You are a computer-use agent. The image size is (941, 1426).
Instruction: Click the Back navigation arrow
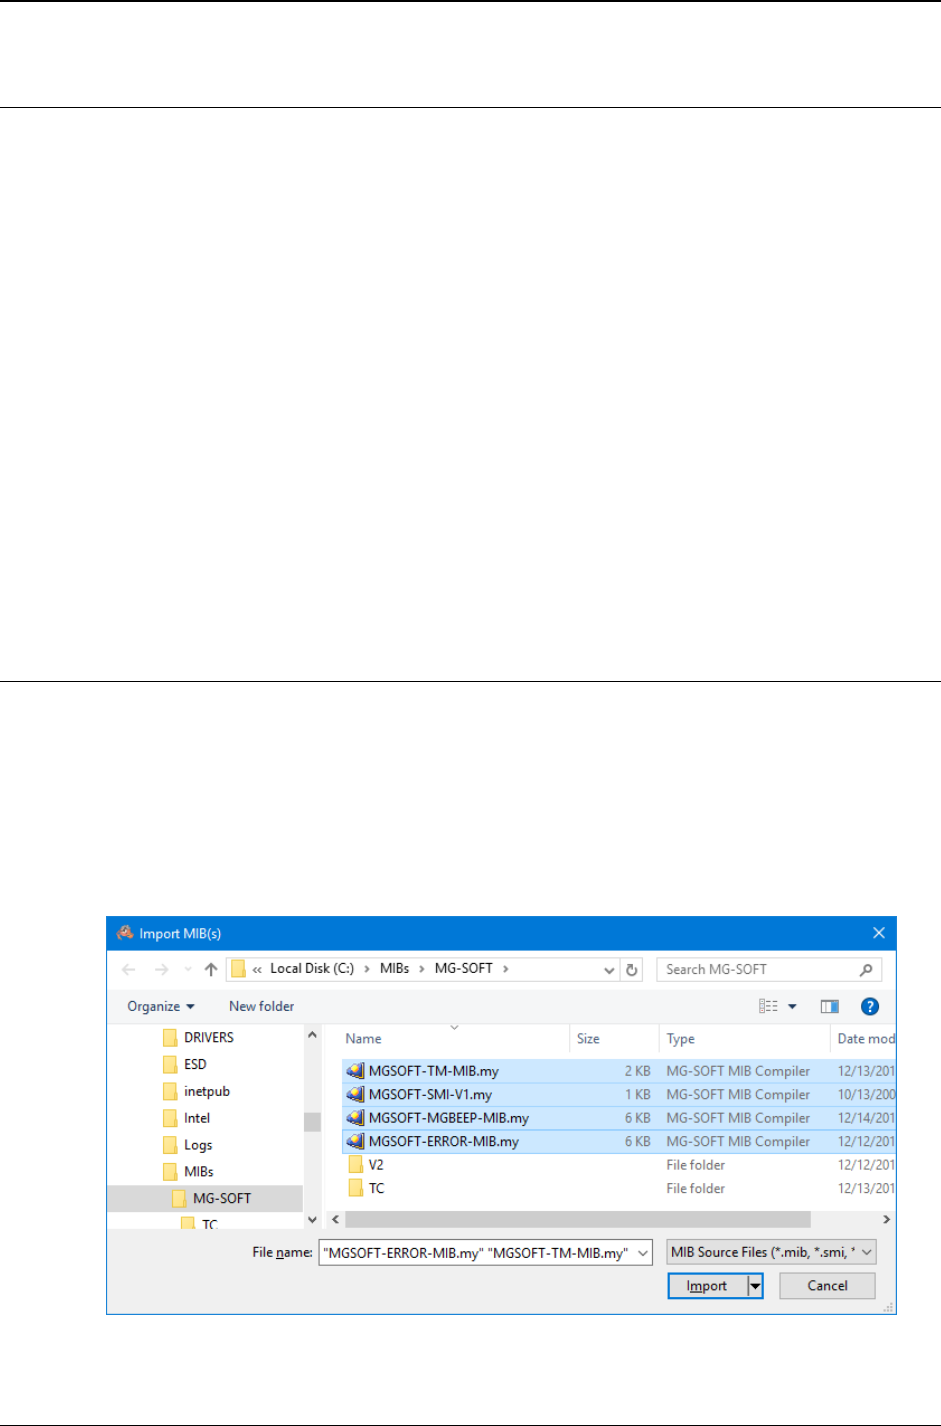128,969
